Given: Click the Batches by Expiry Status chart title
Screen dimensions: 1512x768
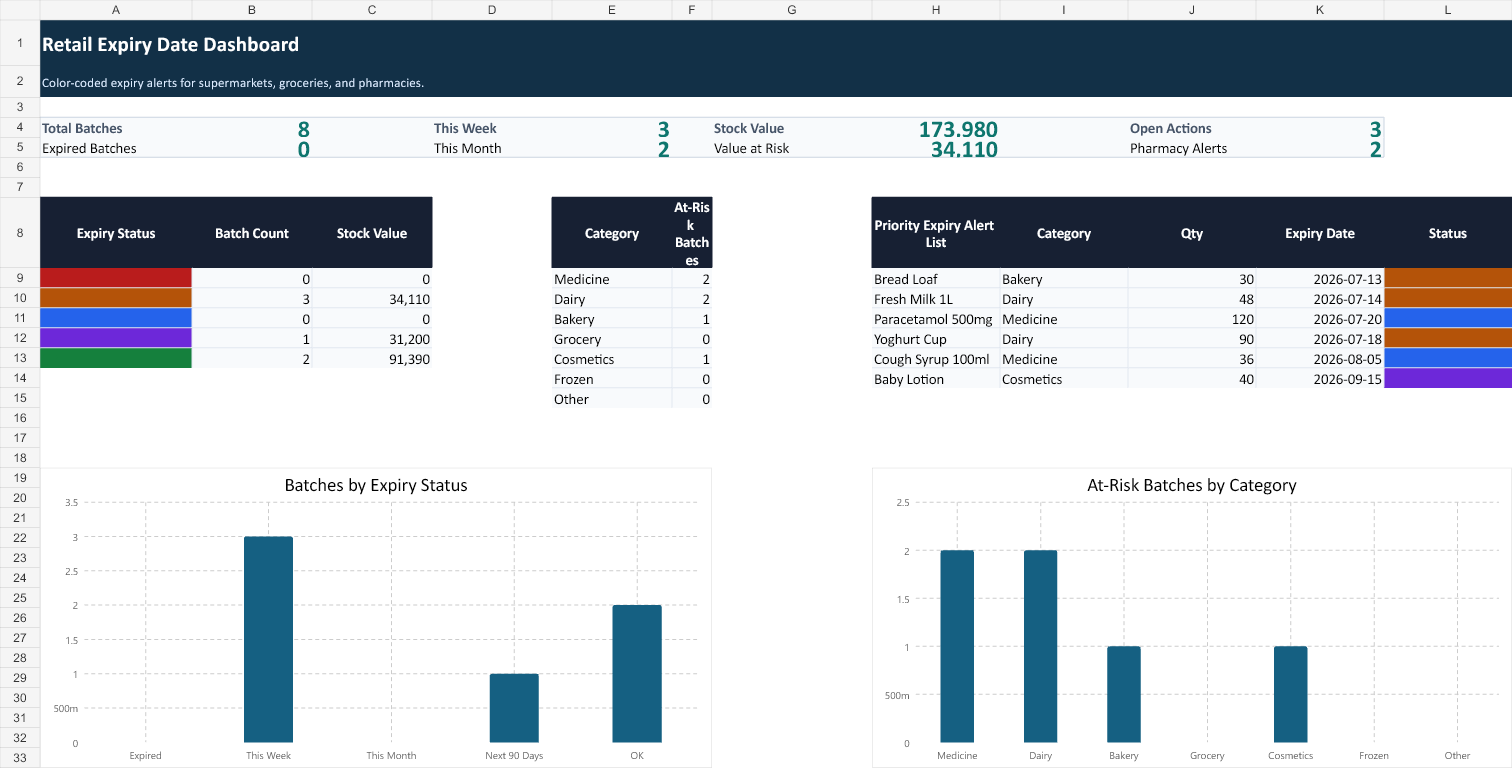Looking at the screenshot, I should coord(376,485).
